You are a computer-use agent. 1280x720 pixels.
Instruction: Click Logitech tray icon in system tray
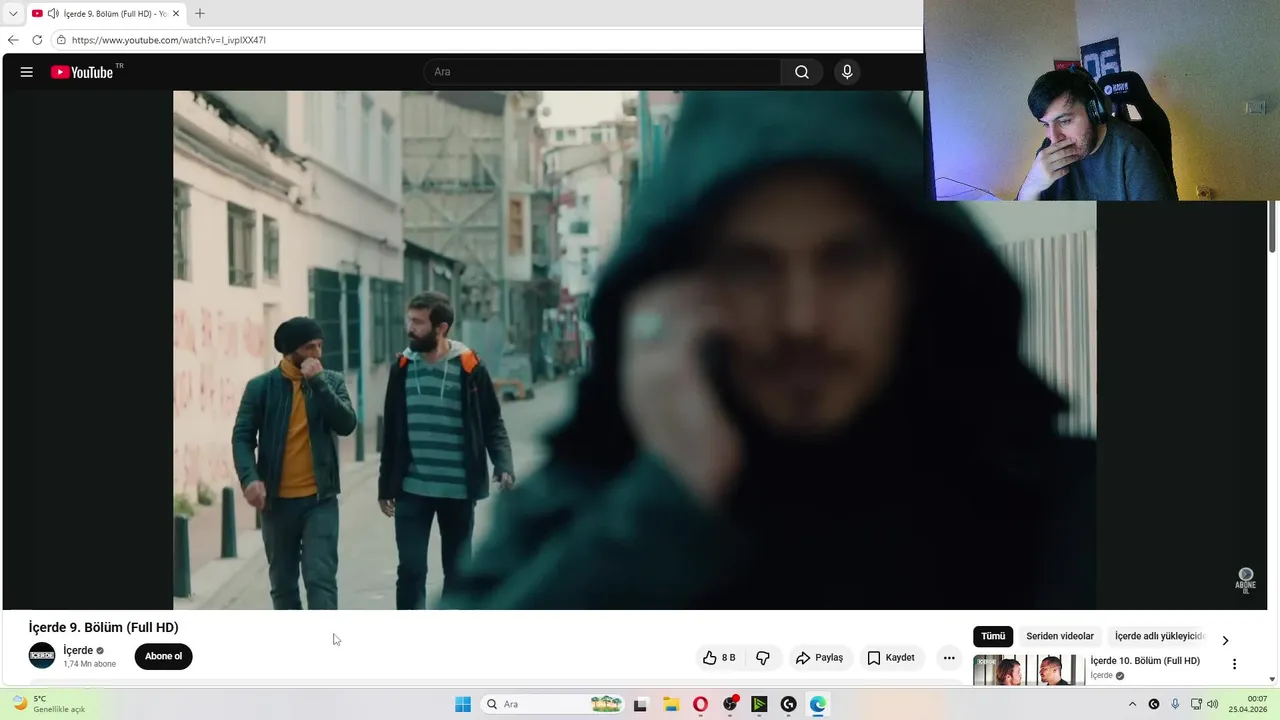pos(1154,704)
